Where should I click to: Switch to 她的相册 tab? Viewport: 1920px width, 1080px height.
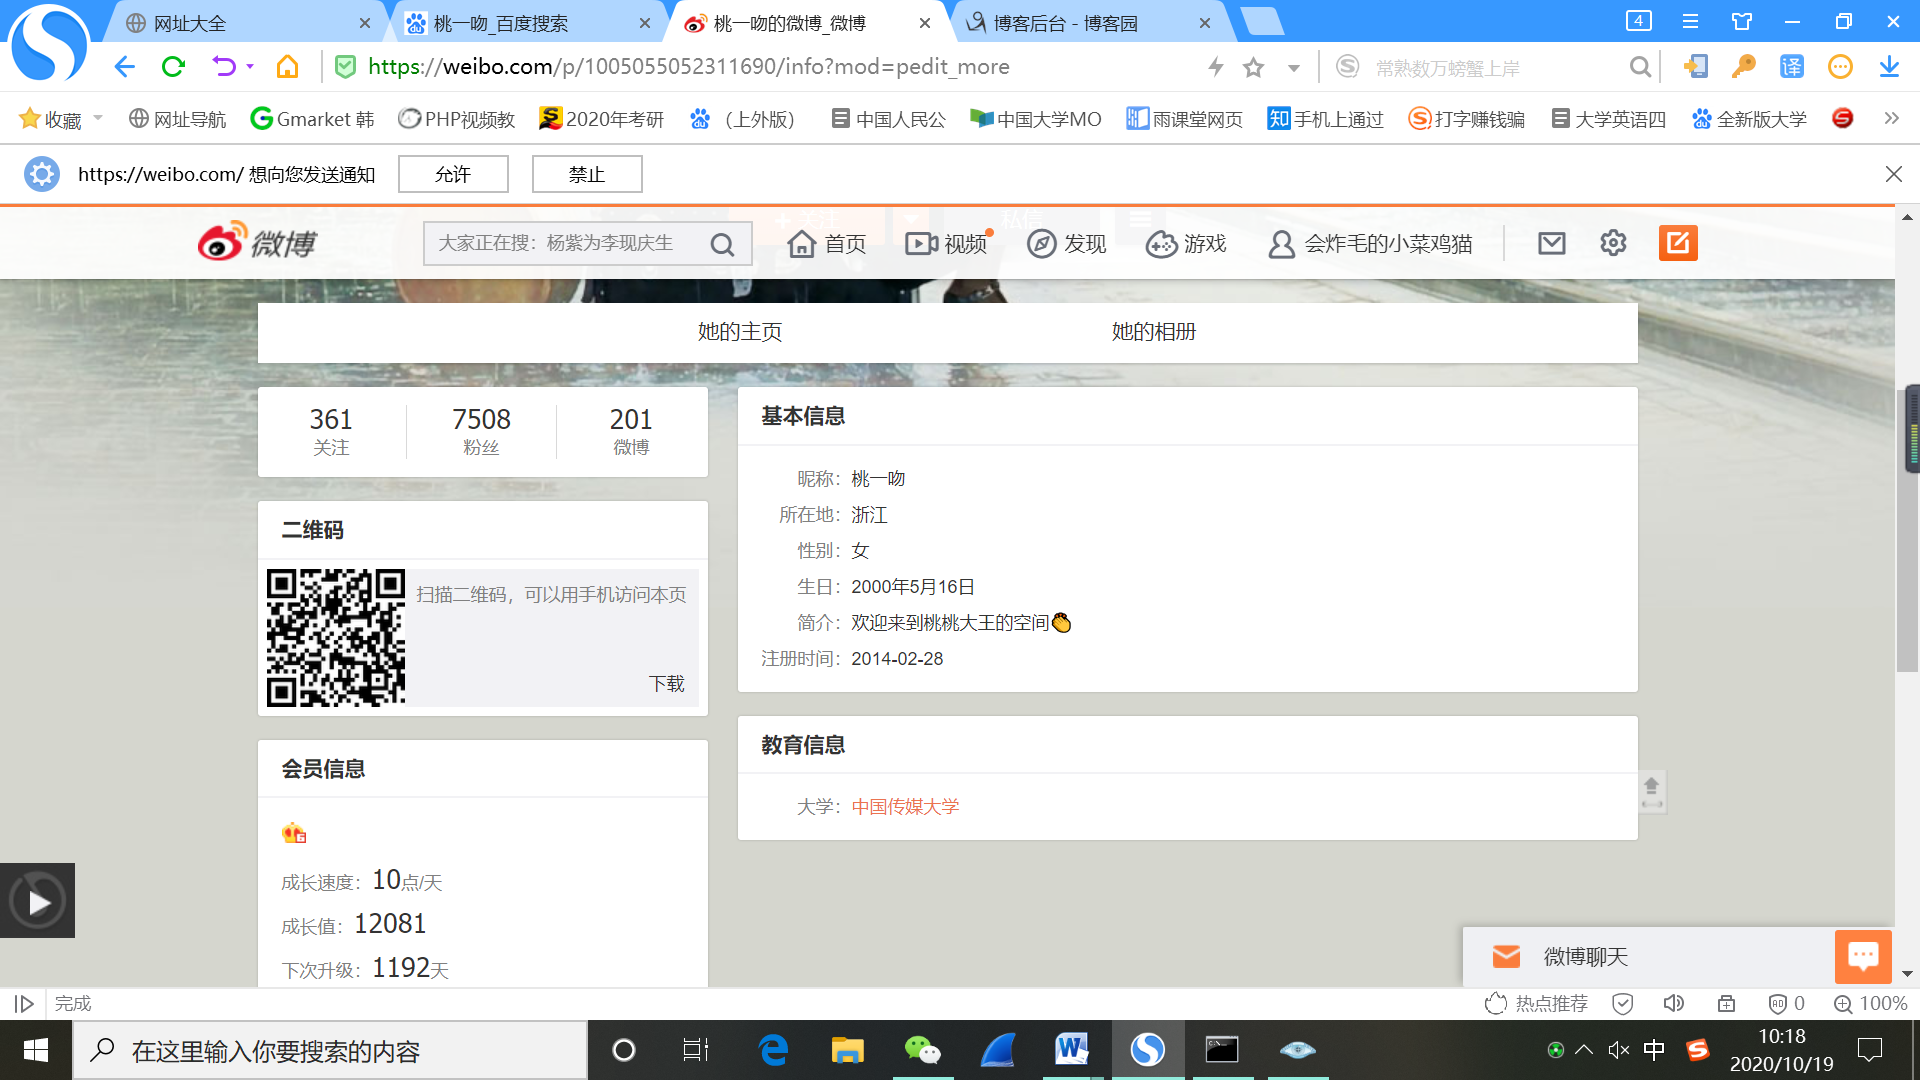pos(1153,332)
